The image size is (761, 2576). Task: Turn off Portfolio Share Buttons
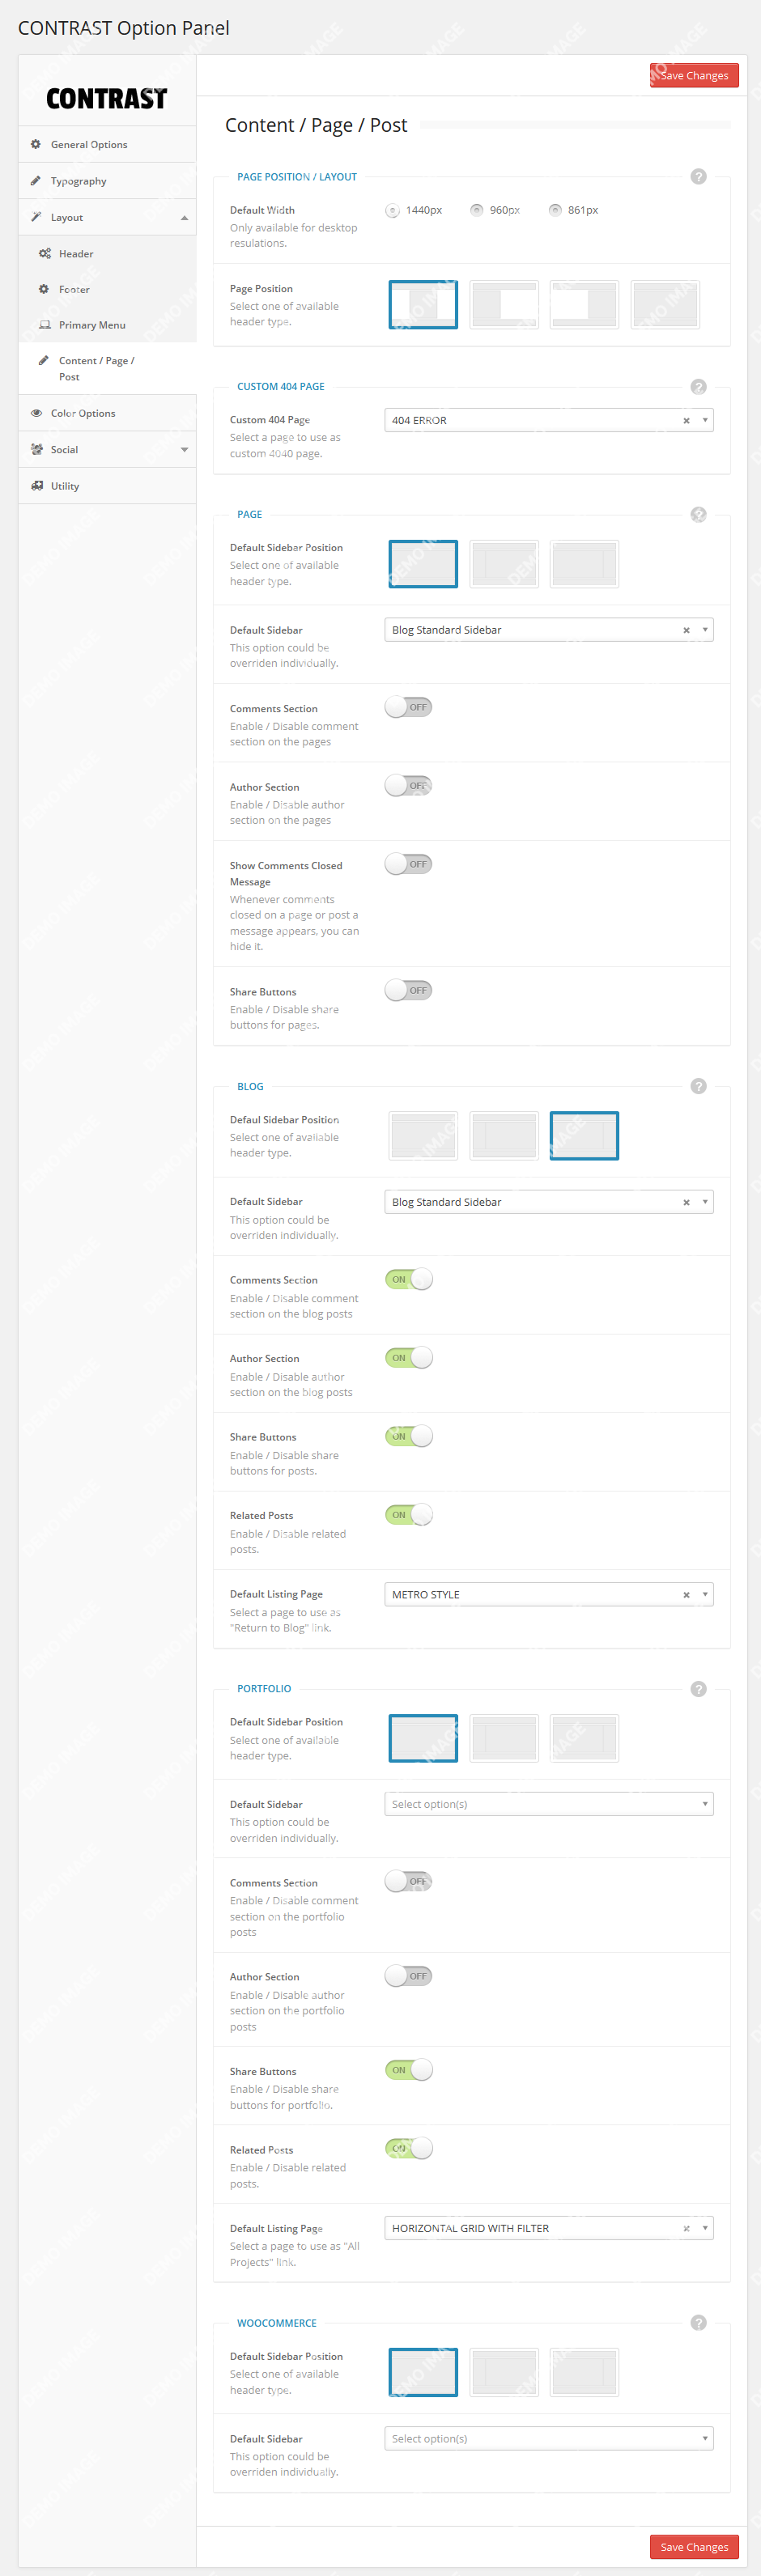(409, 2070)
